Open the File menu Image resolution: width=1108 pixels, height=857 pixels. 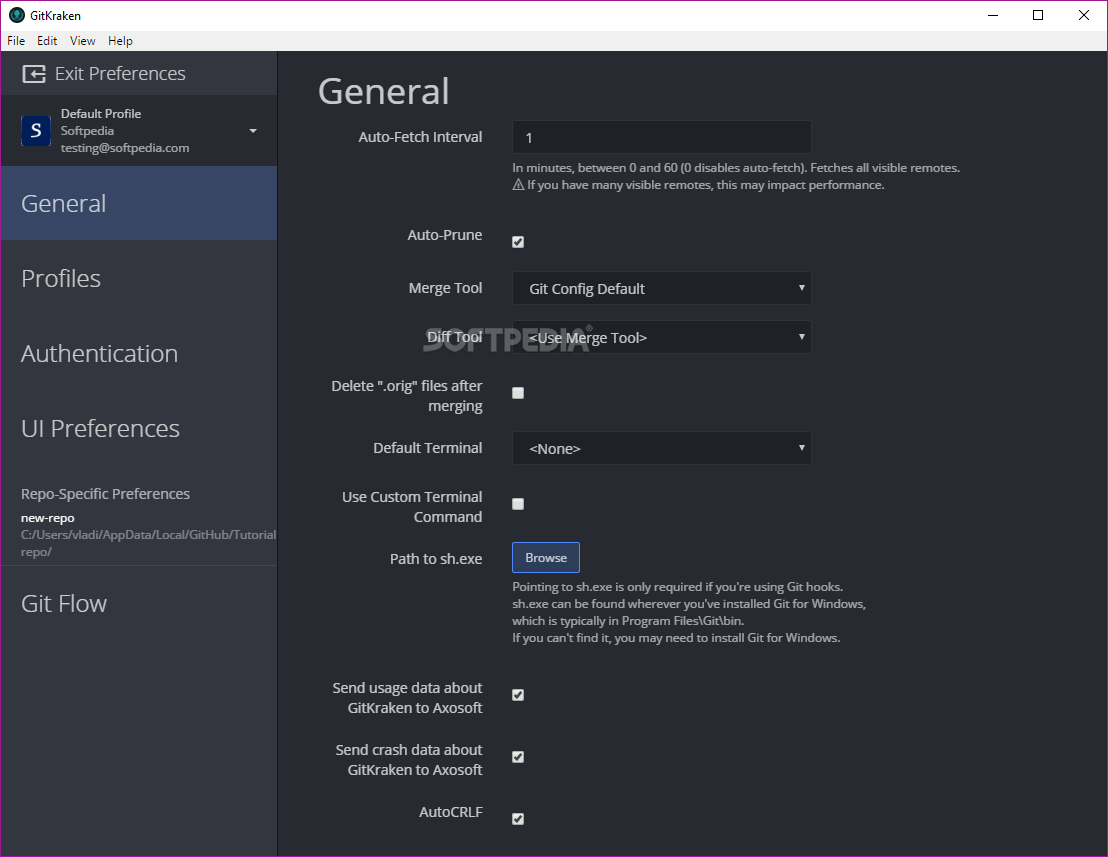pyautogui.click(x=15, y=40)
